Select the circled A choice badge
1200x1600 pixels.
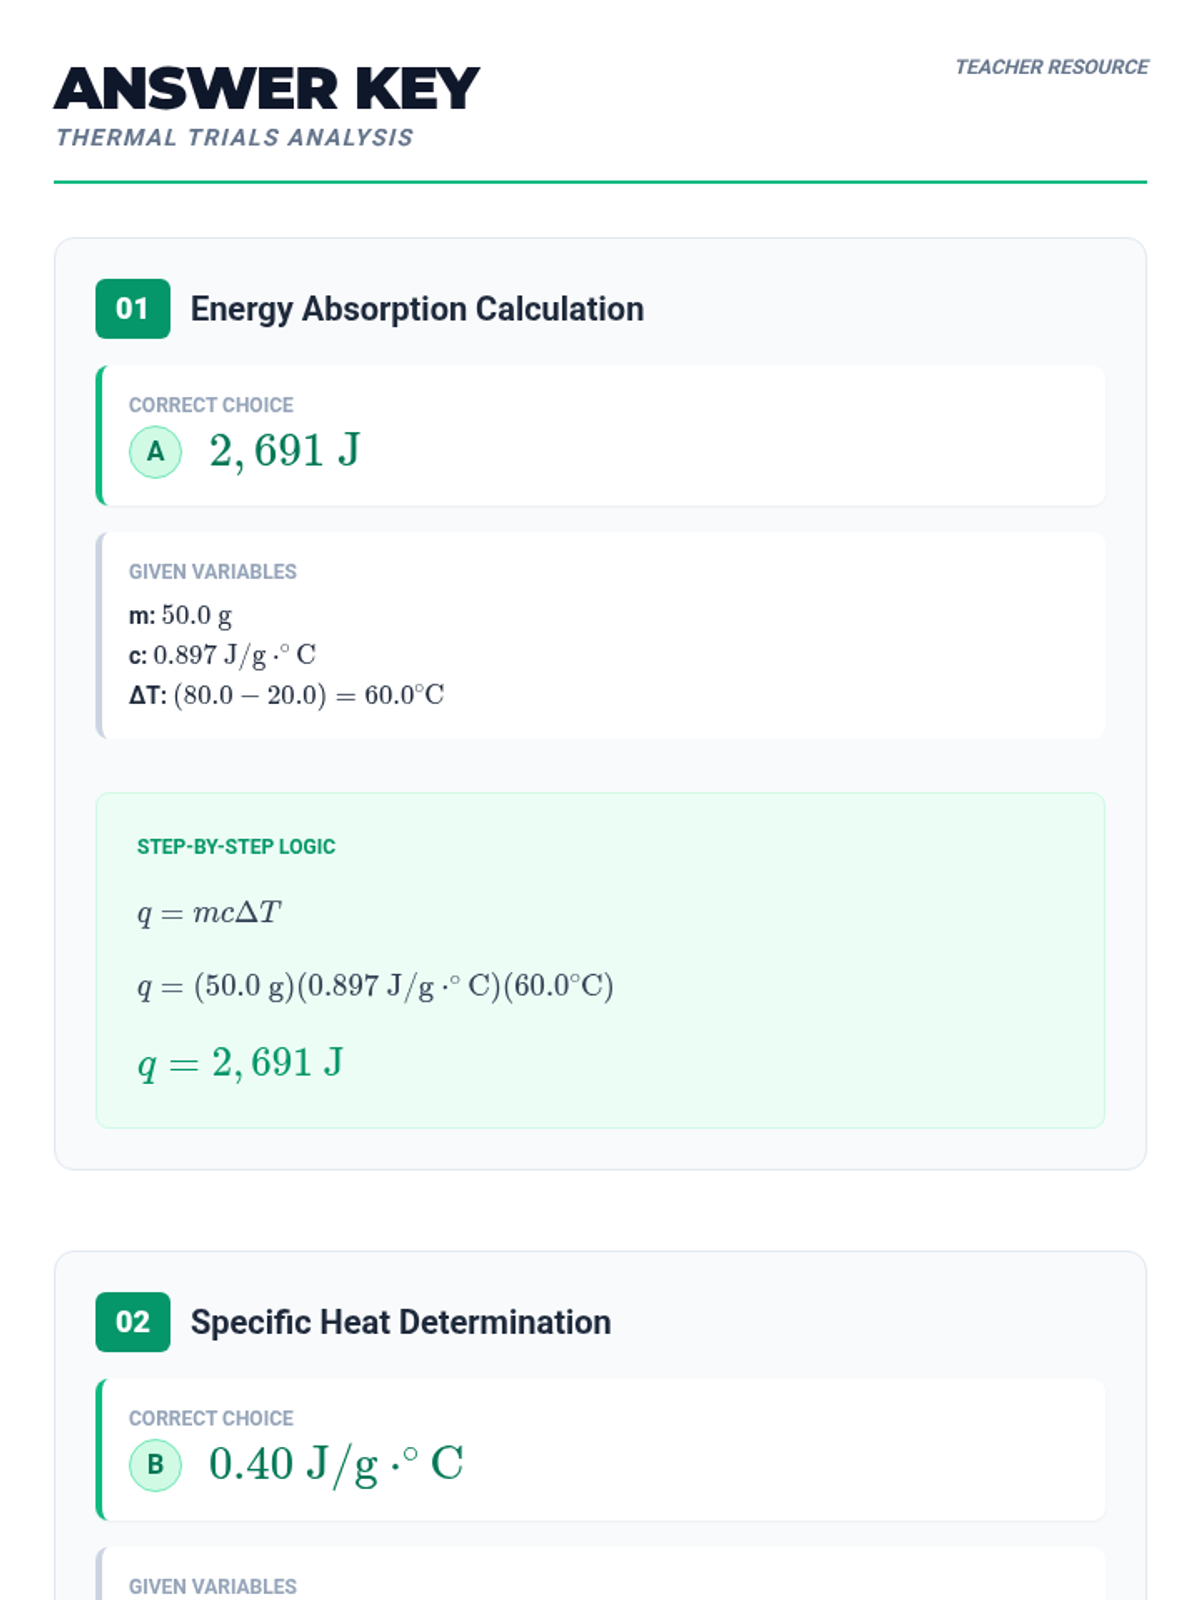click(x=155, y=452)
